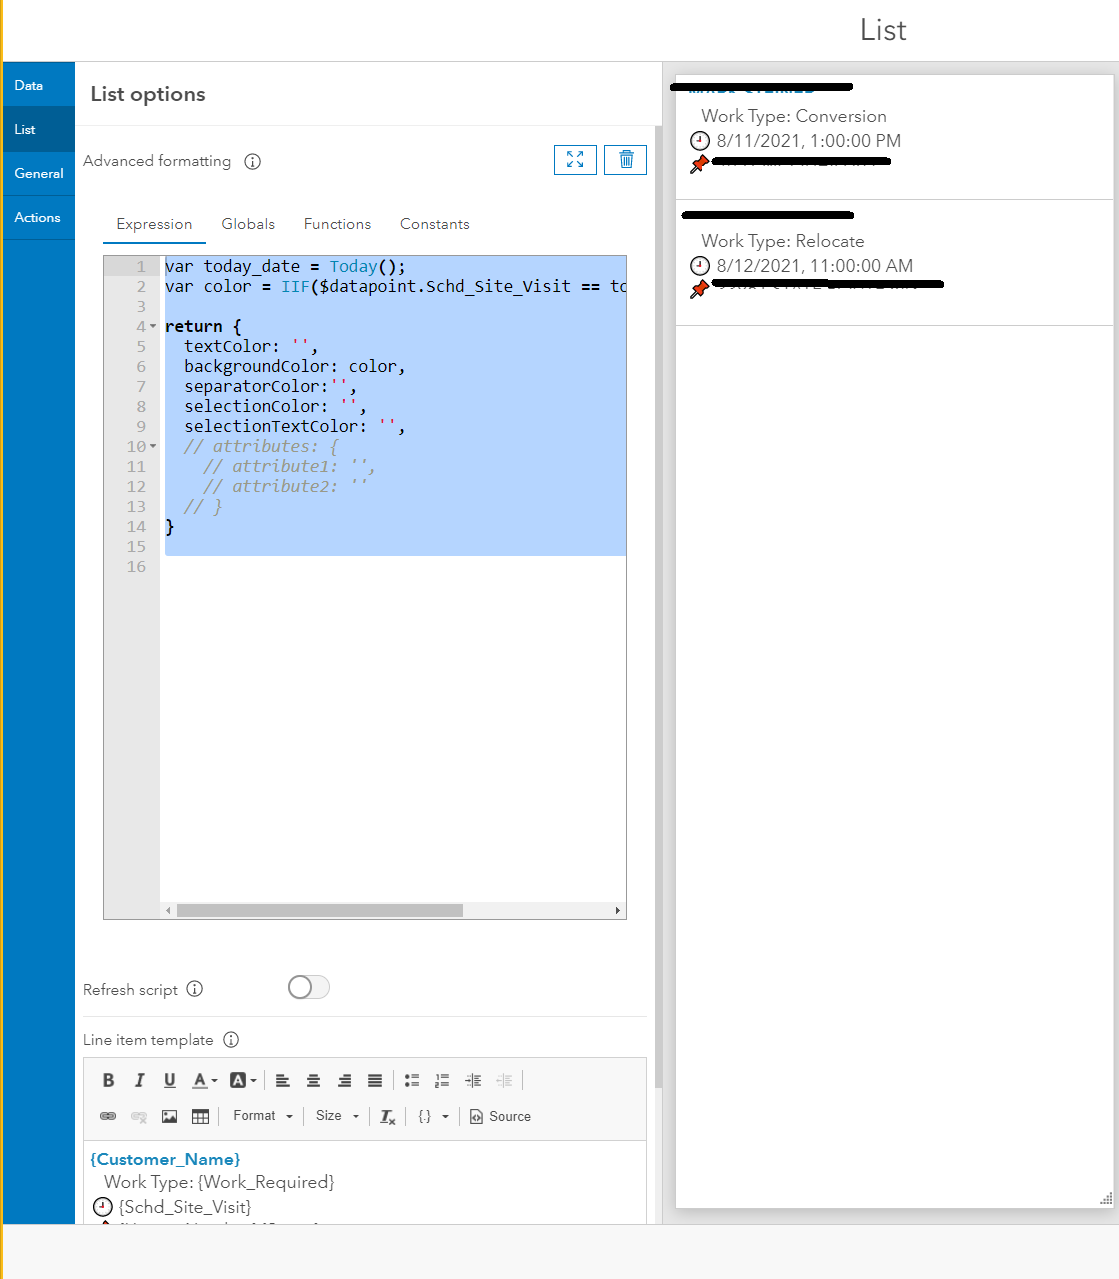Align text right

[344, 1080]
